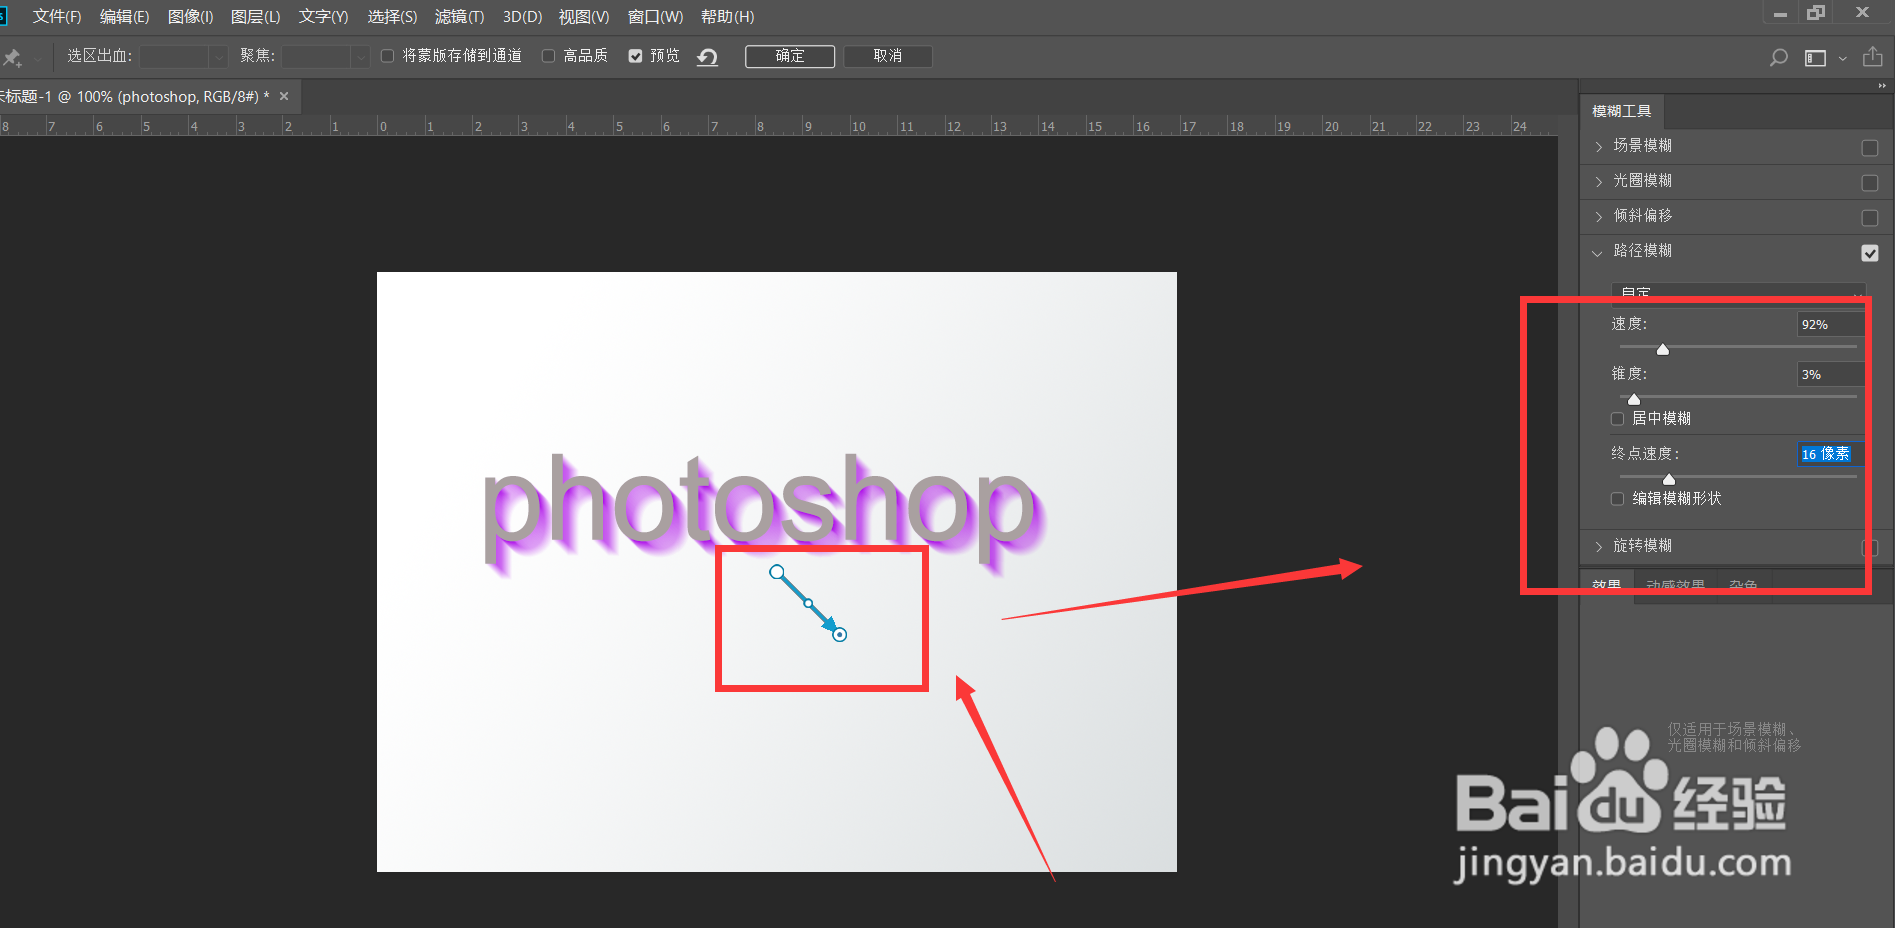Select the path blur start point
Image resolution: width=1895 pixels, height=928 pixels.
[777, 572]
